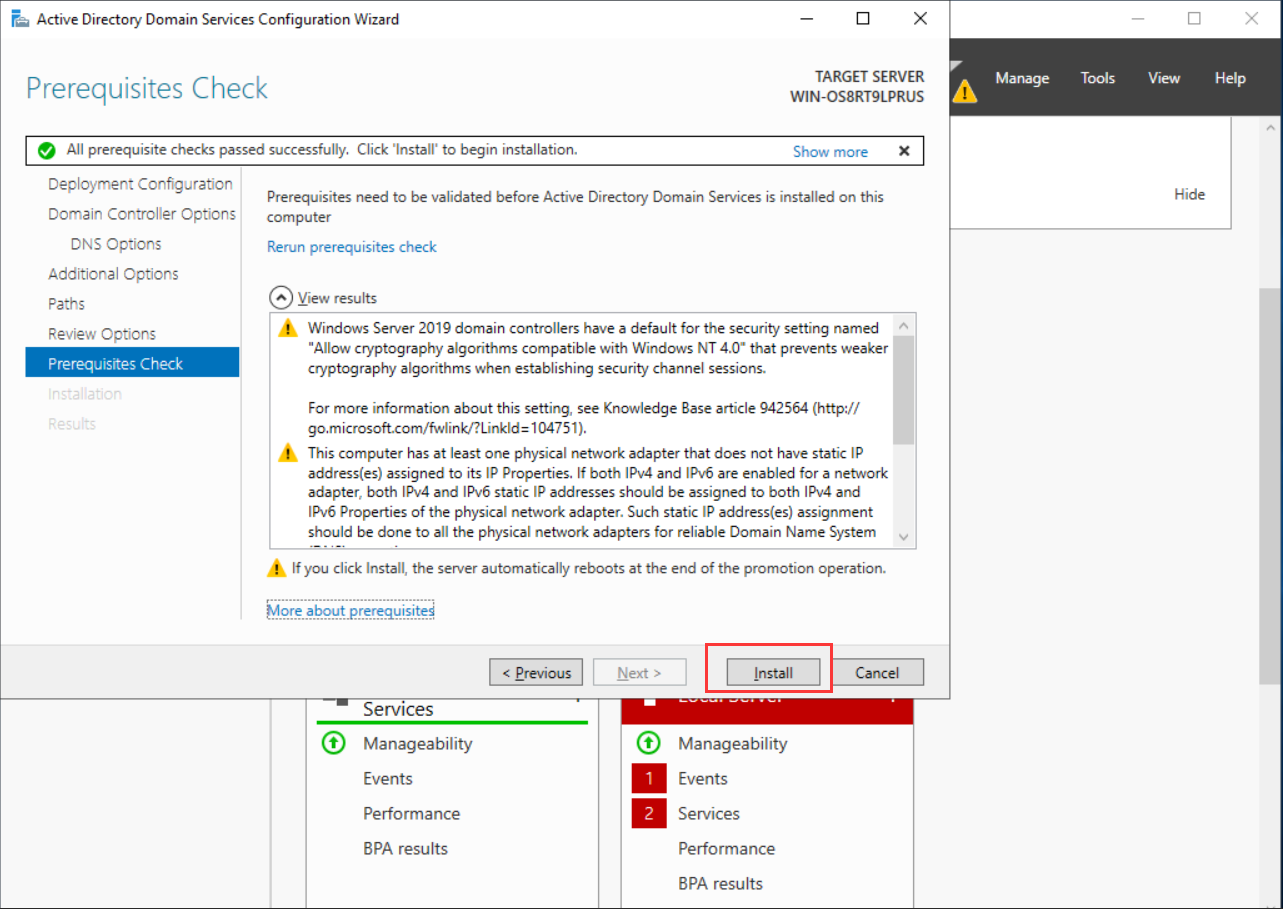Open the Manage menu

(1022, 78)
